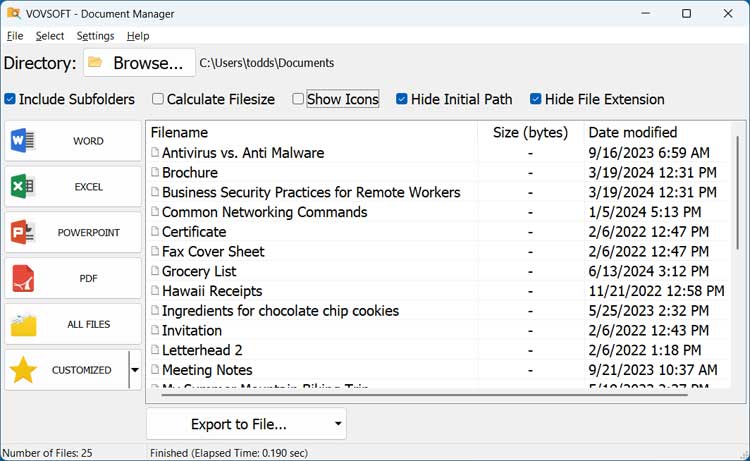
Task: Select the Grocery List file name
Action: (199, 271)
